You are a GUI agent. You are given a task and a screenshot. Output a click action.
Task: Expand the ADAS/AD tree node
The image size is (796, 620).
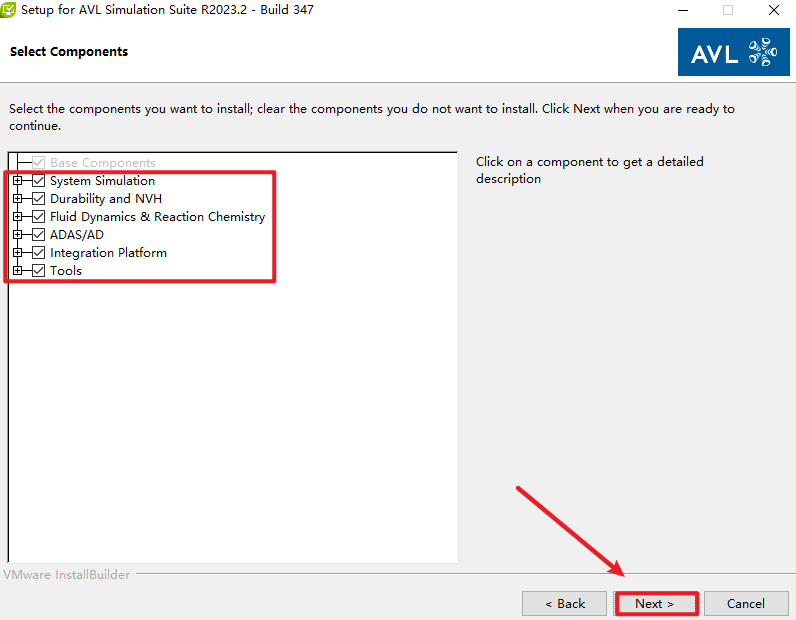point(17,235)
